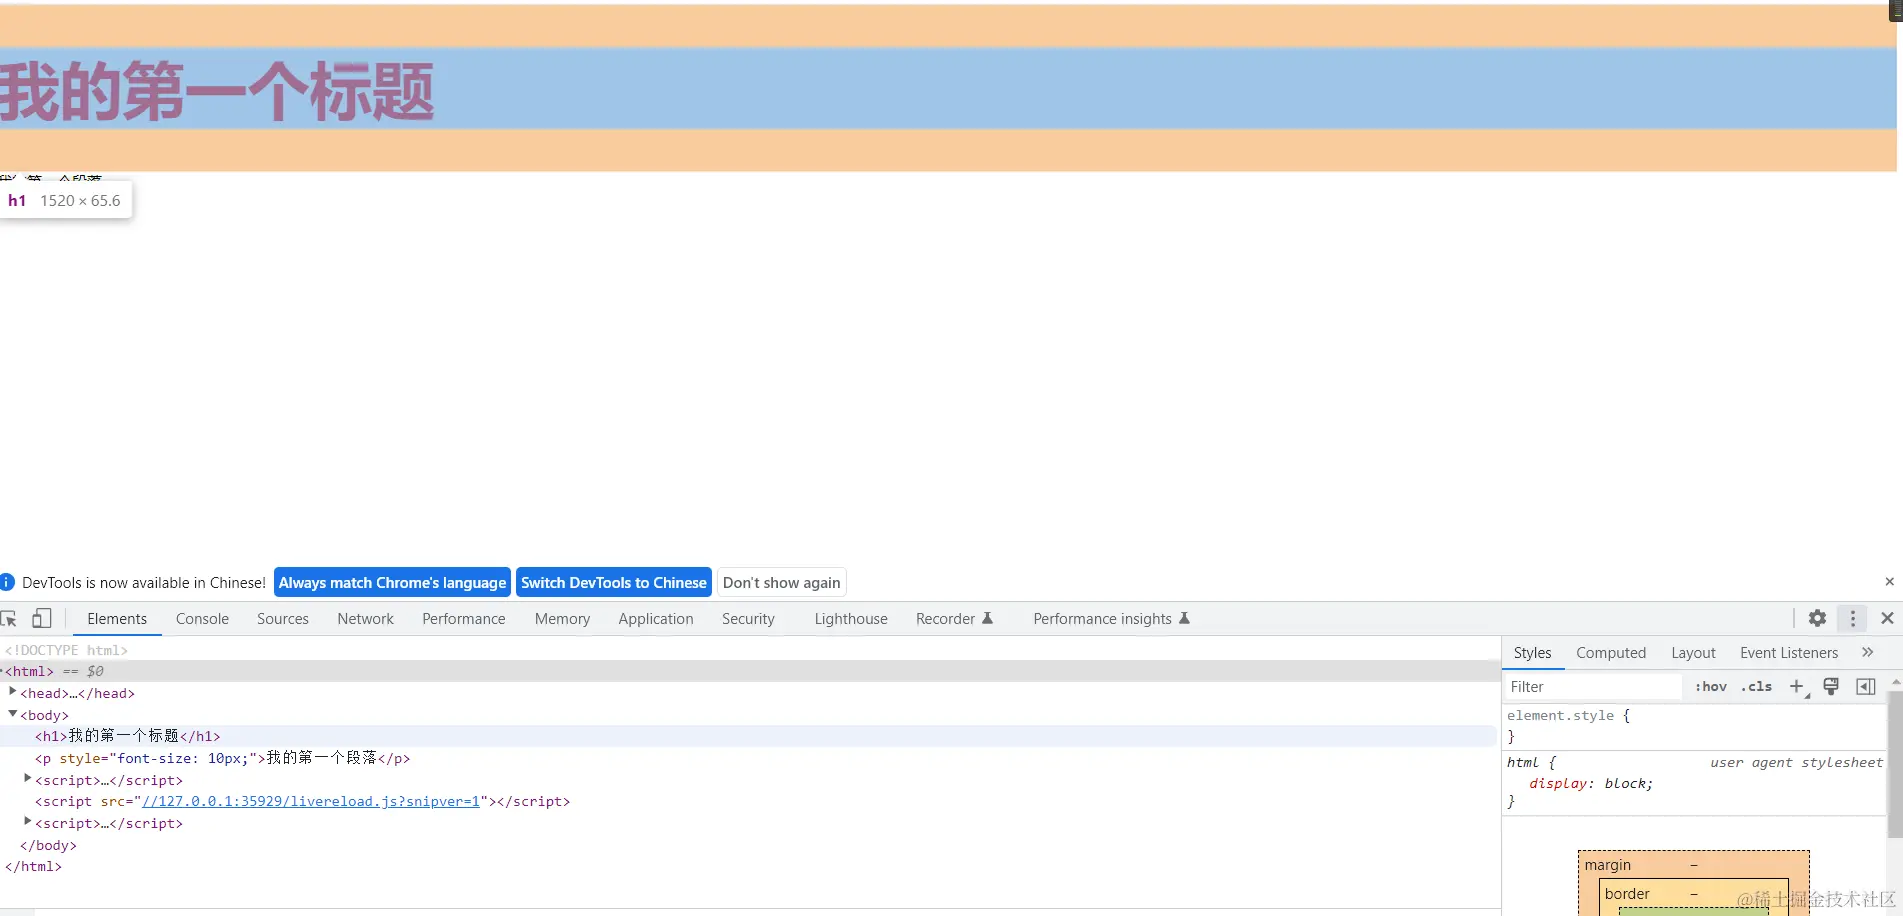1903x916 pixels.
Task: Click the Styles pane vertical scrollbar
Action: [x=1894, y=765]
